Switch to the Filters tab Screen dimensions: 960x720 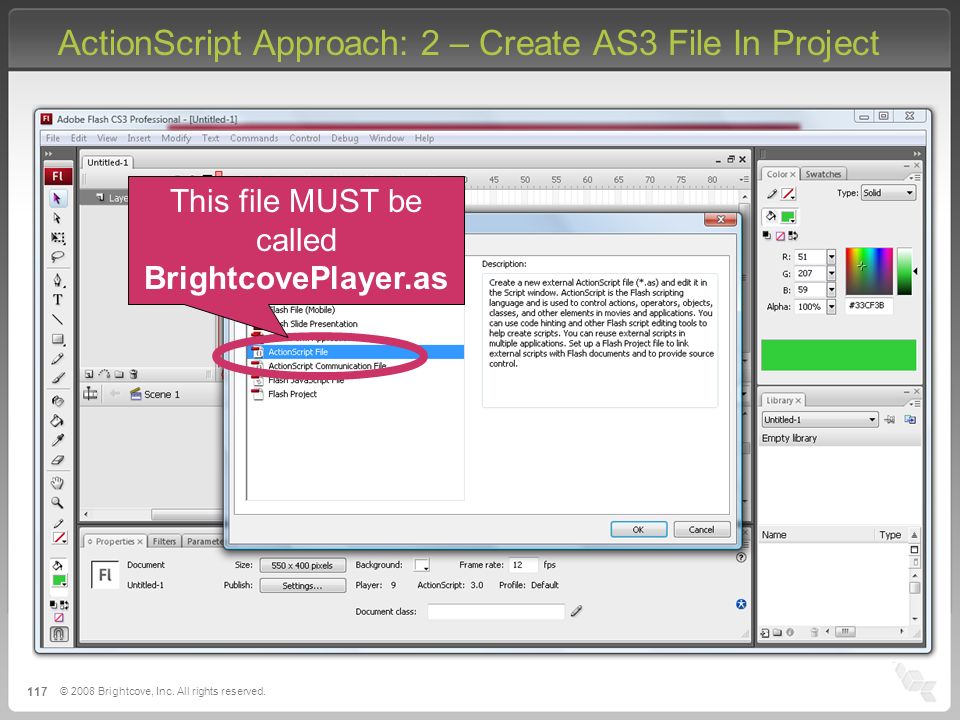click(x=164, y=541)
